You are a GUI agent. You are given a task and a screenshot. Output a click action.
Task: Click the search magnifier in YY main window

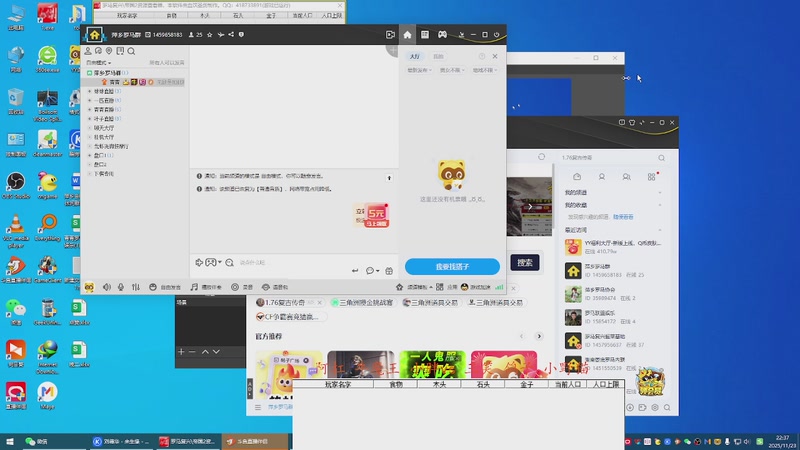(662, 158)
